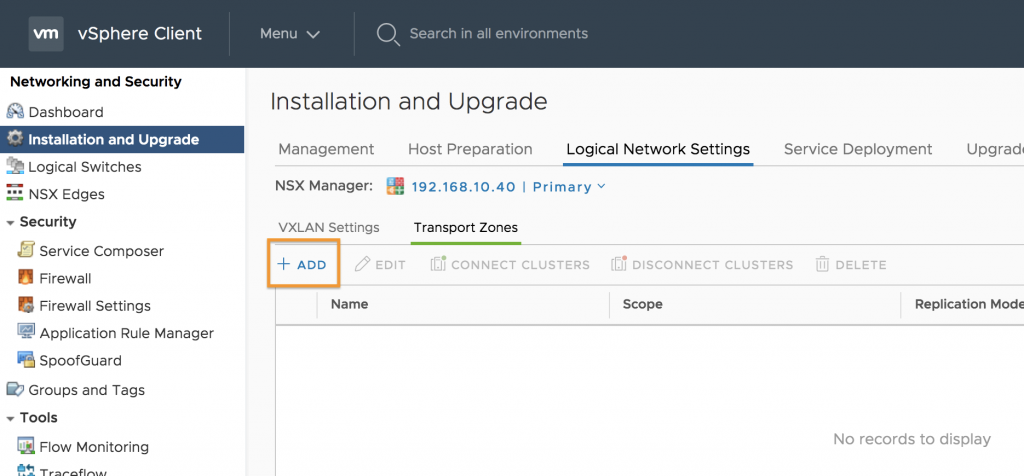Viewport: 1024px width, 476px height.
Task: Click the Flow Monitoring chart icon
Action: [25, 447]
